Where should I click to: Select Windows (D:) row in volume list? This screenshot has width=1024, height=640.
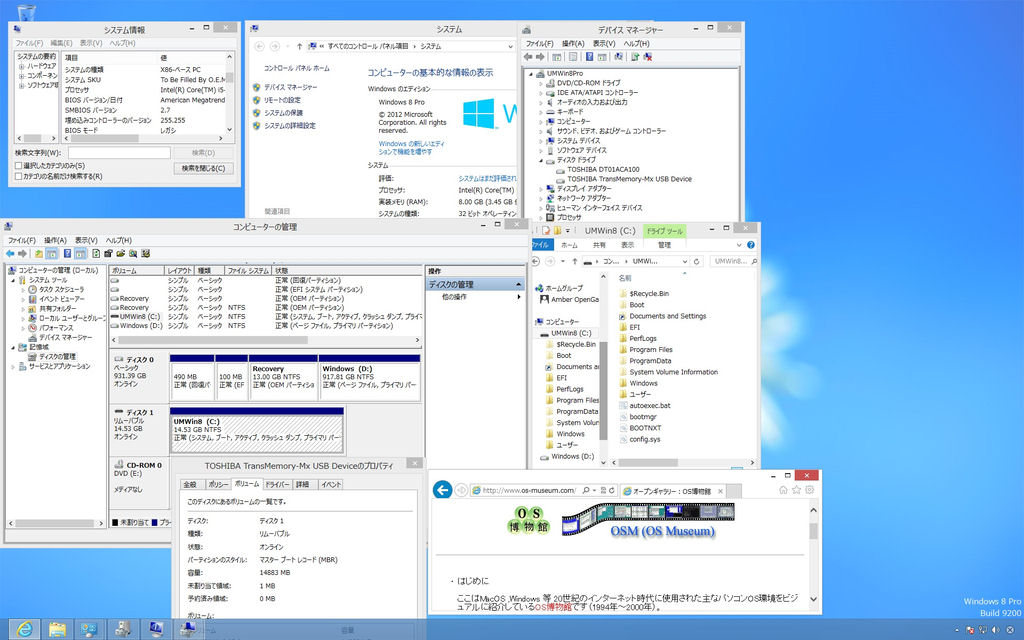tap(265, 325)
